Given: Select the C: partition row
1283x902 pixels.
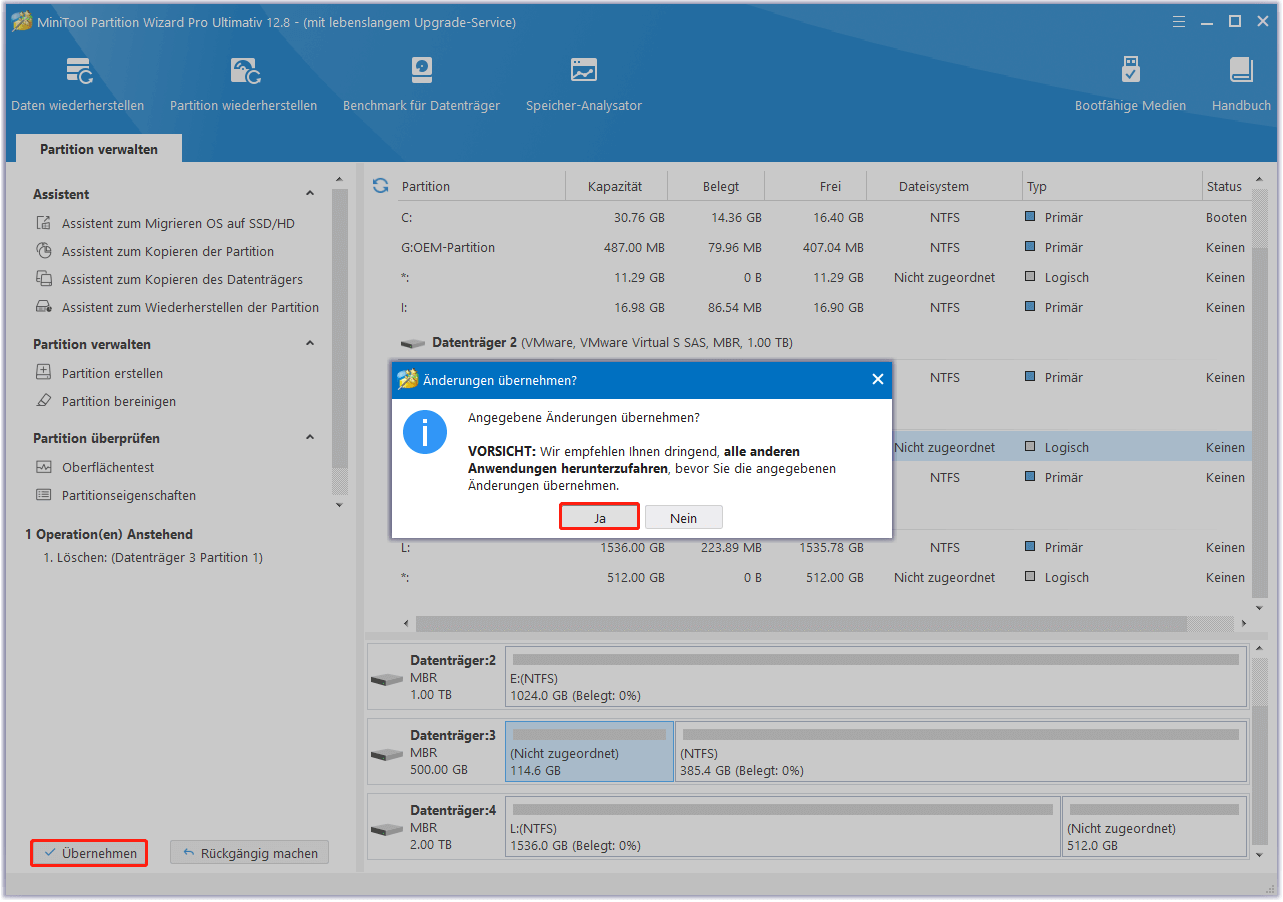Looking at the screenshot, I should point(824,218).
